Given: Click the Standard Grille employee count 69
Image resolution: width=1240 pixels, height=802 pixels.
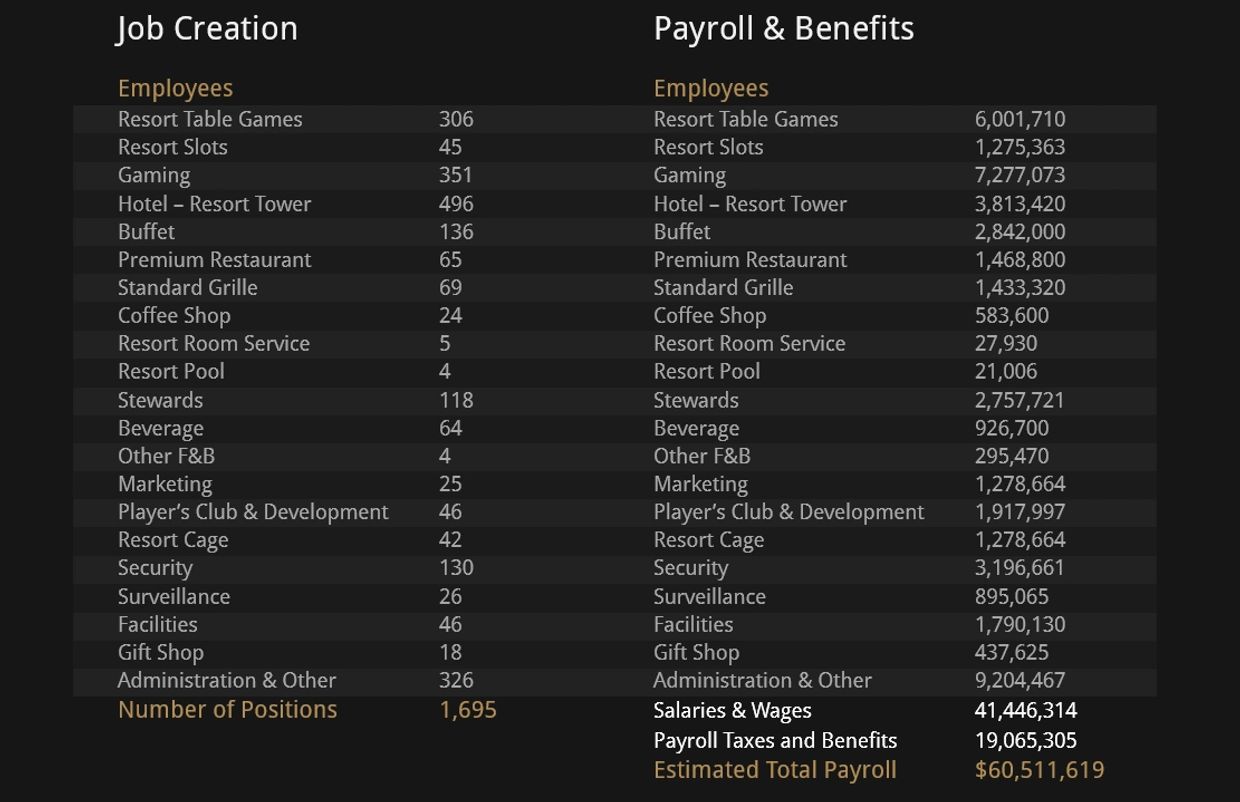Looking at the screenshot, I should pyautogui.click(x=450, y=288).
